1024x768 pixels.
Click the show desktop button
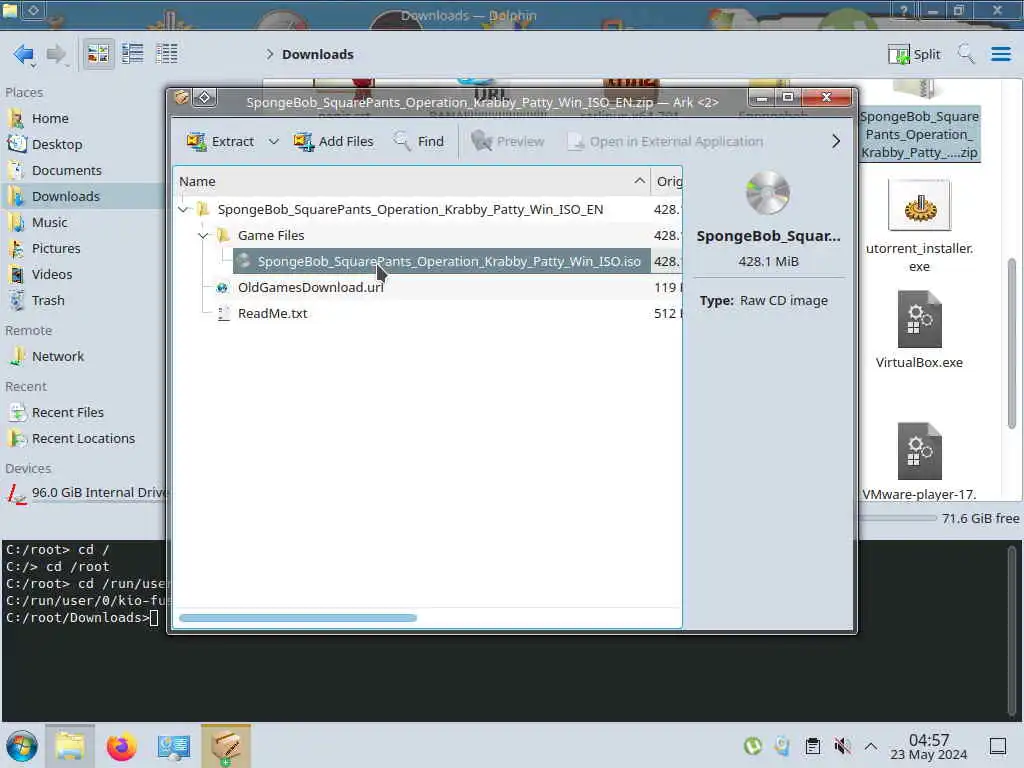[x=998, y=746]
